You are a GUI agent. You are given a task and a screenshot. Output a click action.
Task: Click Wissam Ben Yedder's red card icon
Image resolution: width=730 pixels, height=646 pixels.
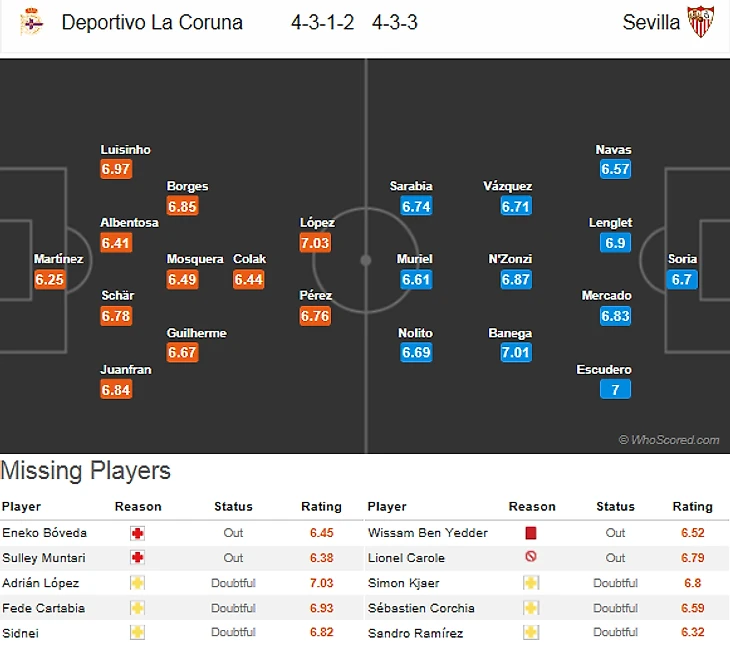(x=531, y=533)
